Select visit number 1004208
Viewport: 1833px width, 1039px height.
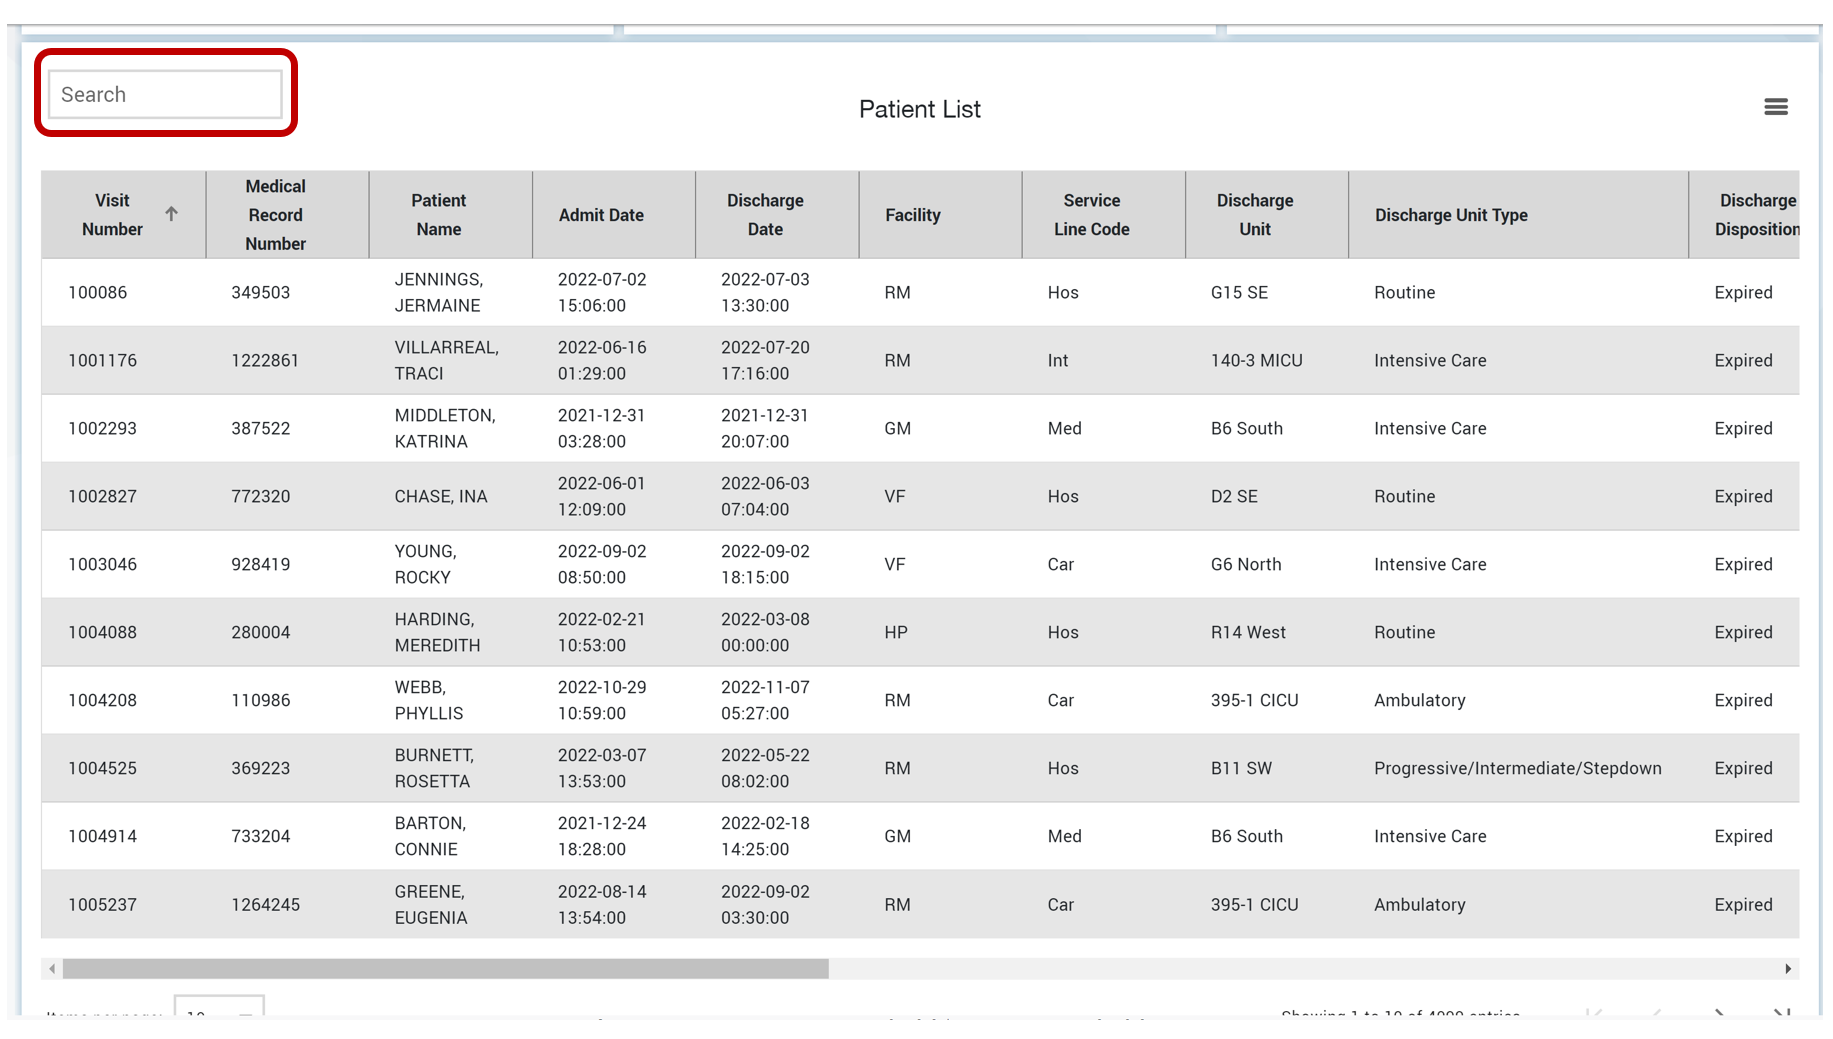tap(103, 701)
